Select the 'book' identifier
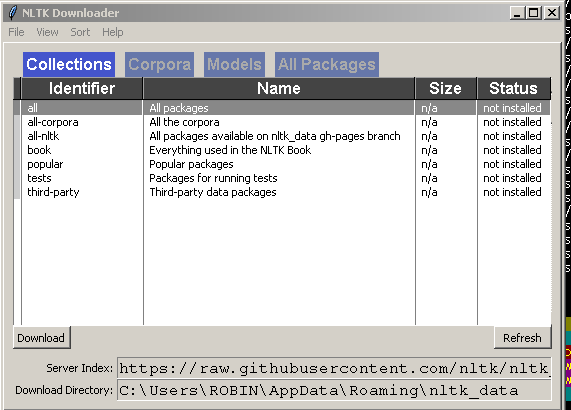Screen dimensions: 571x410 (39, 150)
